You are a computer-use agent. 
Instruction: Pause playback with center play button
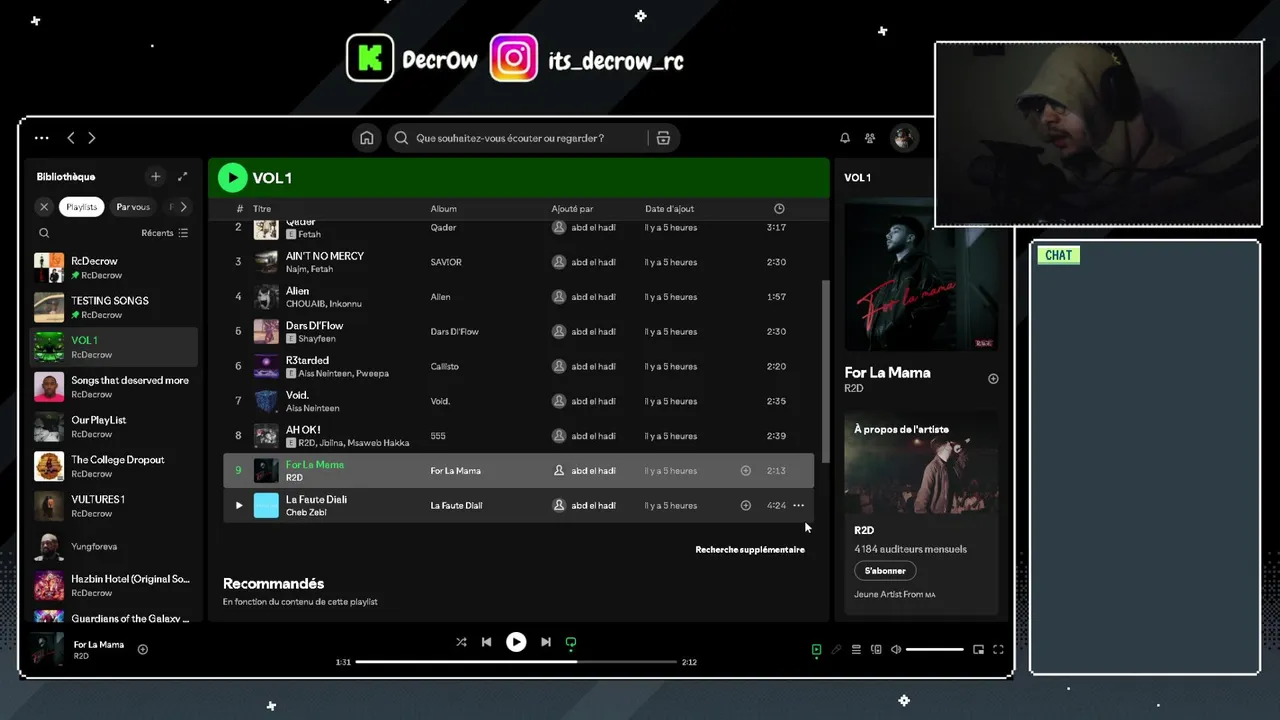[516, 642]
